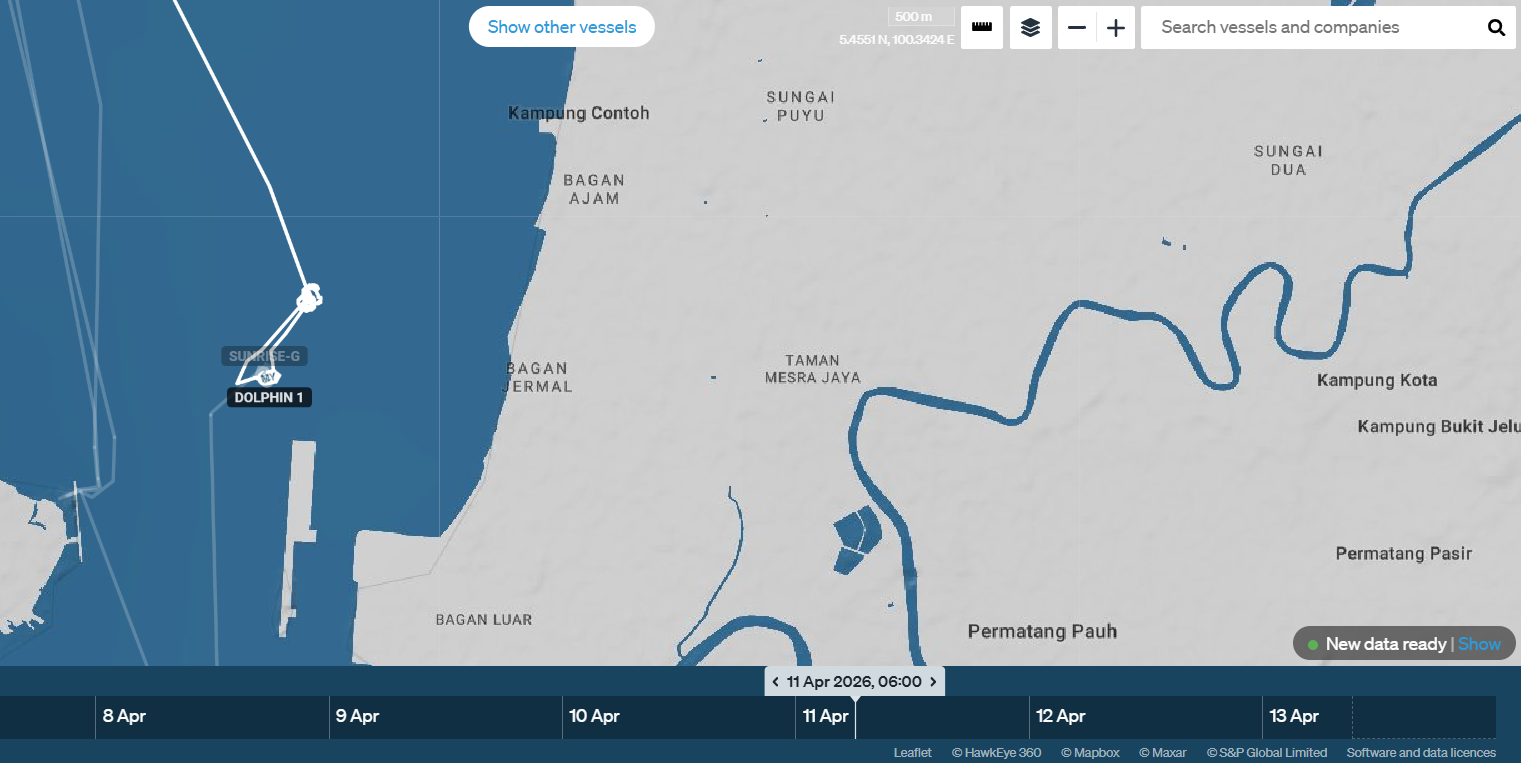
Task: Step timeline forward with right chevron
Action: click(x=933, y=682)
